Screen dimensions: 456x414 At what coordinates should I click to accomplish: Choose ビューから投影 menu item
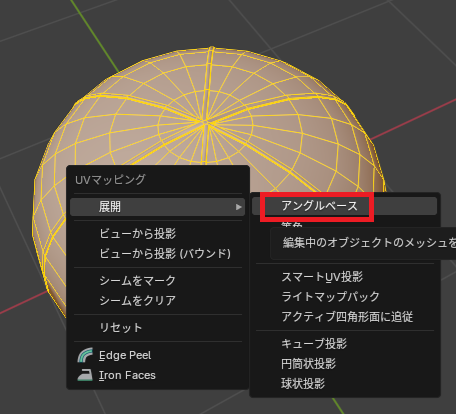(x=138, y=233)
